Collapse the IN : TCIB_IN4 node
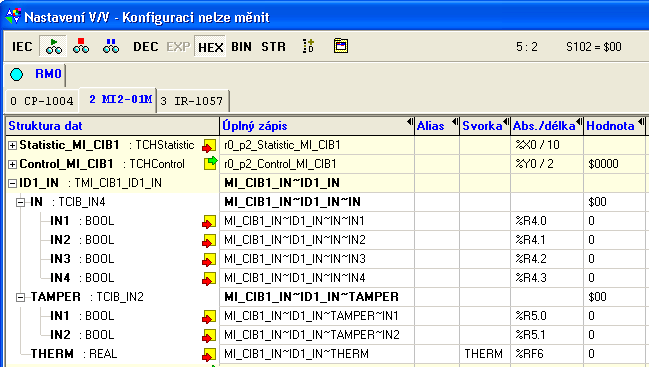This screenshot has height=367, width=649. (20, 202)
